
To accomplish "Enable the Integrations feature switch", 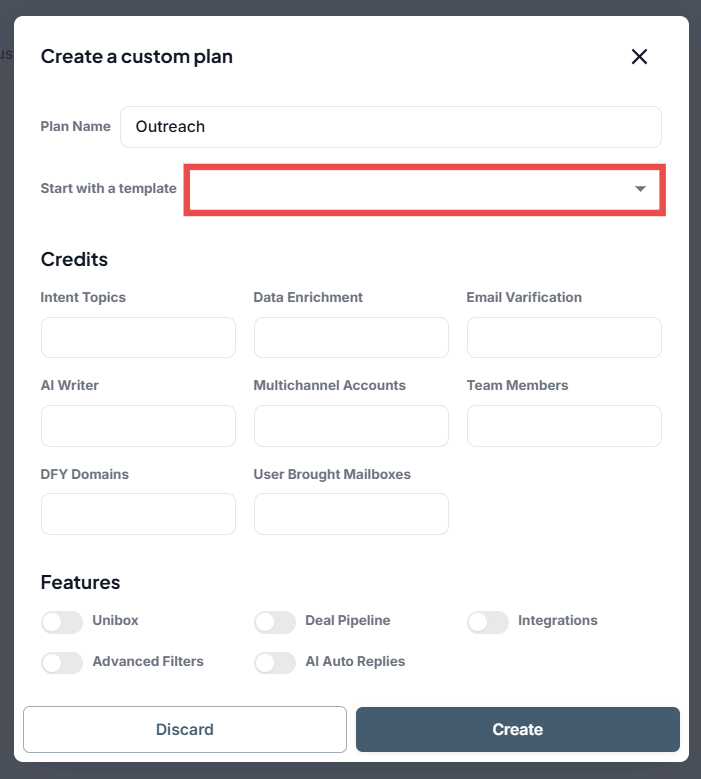I will click(488, 622).
